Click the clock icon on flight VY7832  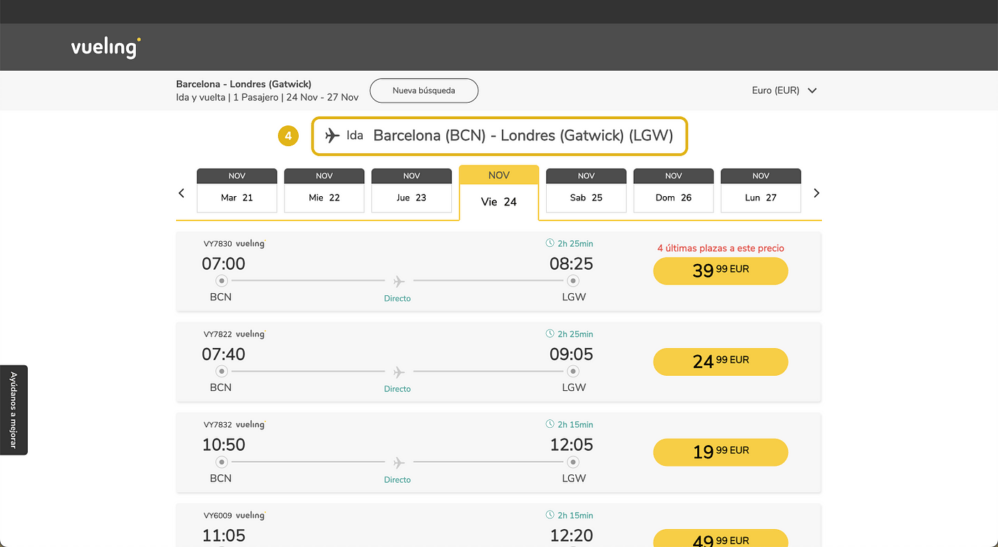coord(550,424)
